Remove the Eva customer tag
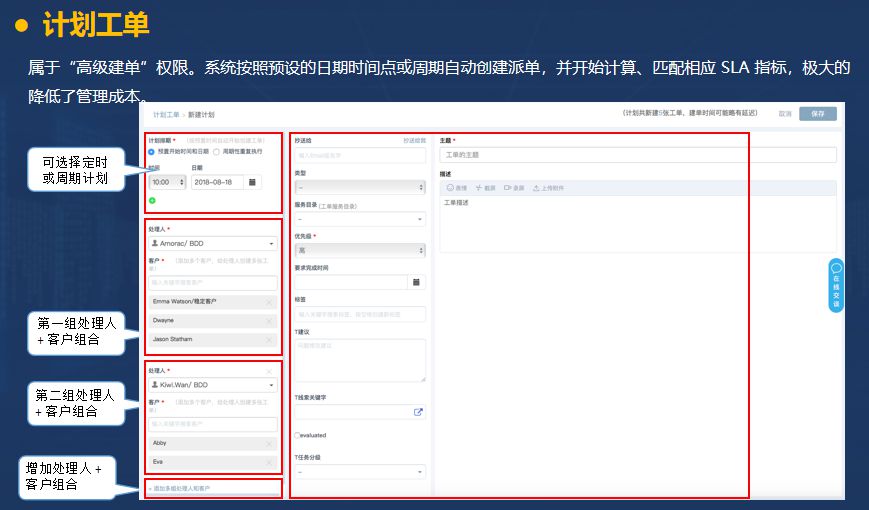This screenshot has height=510, width=869. coord(269,462)
